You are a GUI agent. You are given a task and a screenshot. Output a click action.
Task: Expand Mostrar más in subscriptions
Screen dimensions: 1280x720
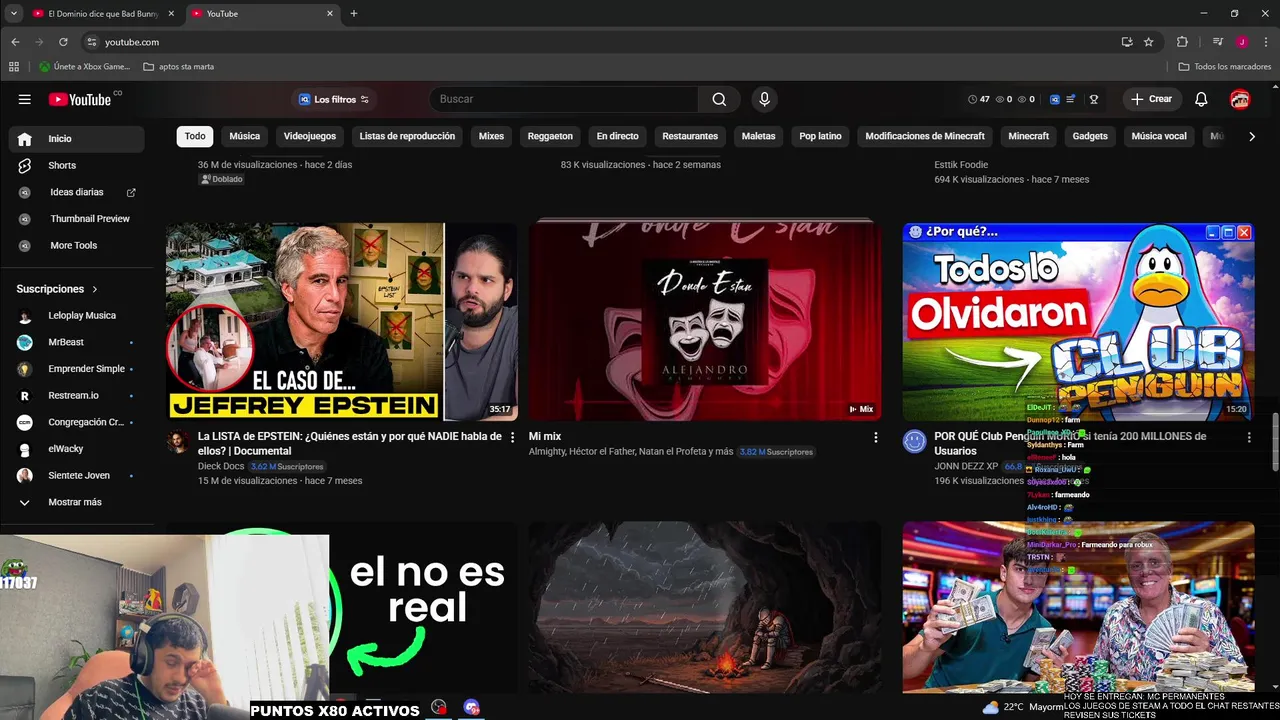(x=76, y=502)
